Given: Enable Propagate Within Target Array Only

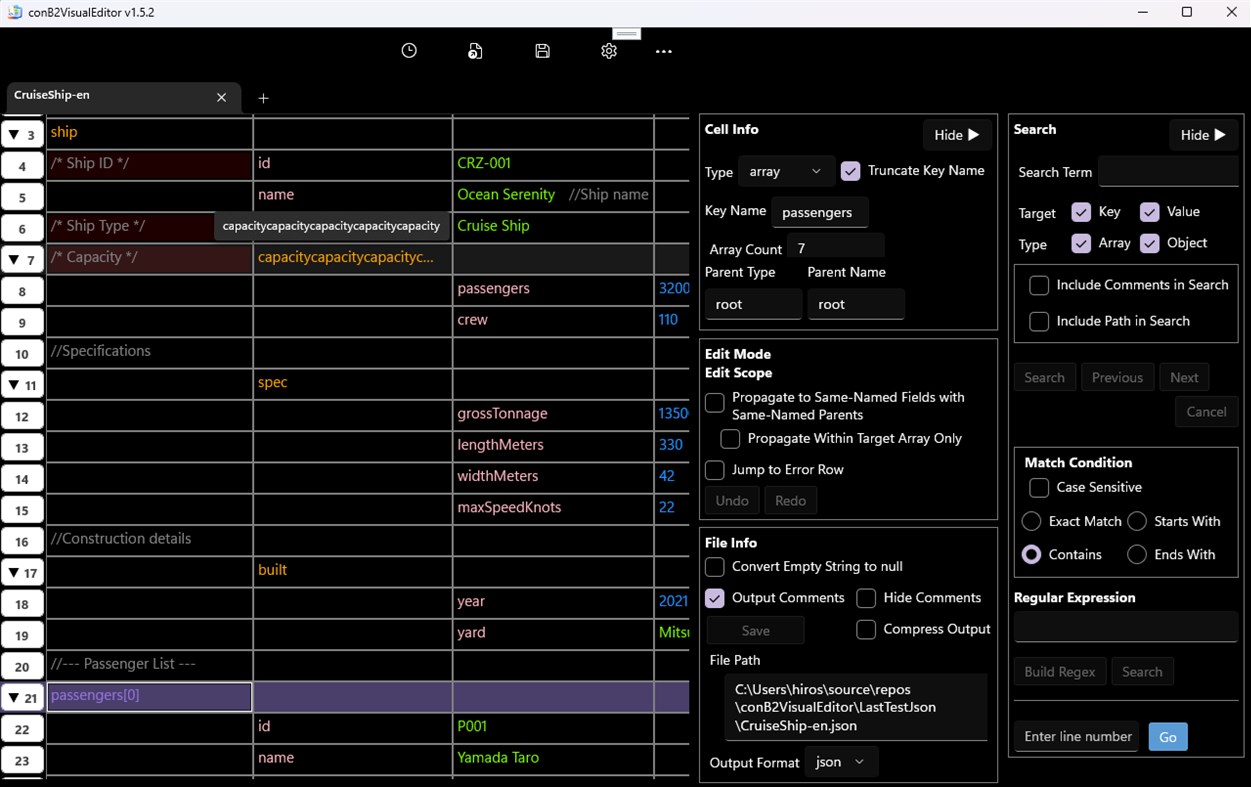Looking at the screenshot, I should pos(730,439).
